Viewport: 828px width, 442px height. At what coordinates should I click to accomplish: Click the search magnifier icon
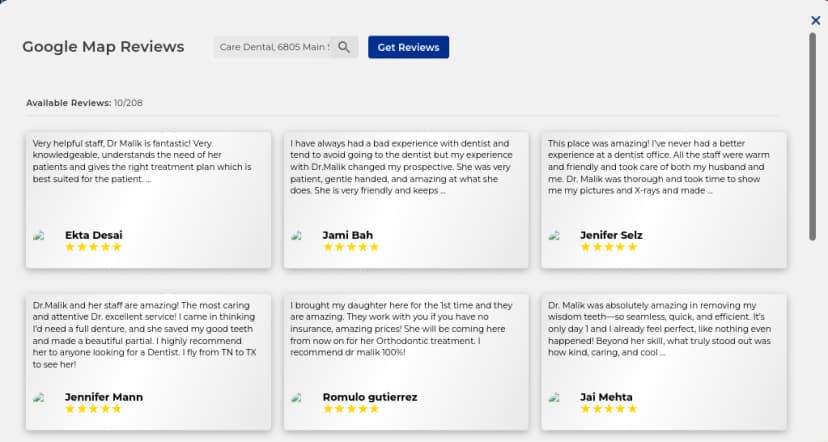[x=344, y=47]
